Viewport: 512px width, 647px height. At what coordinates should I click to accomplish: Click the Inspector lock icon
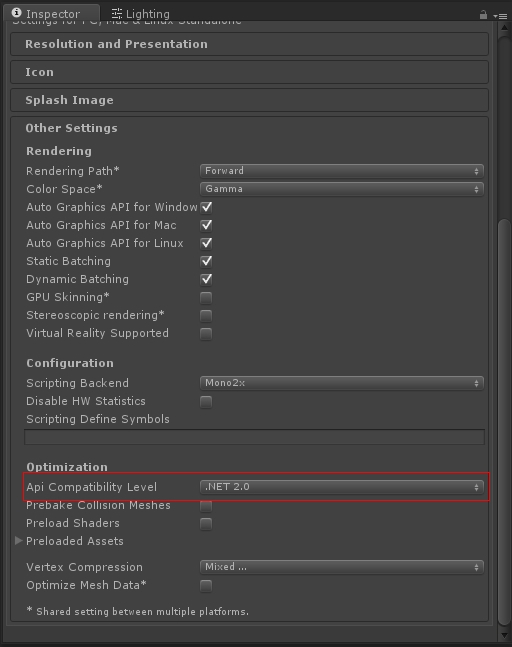(x=483, y=15)
